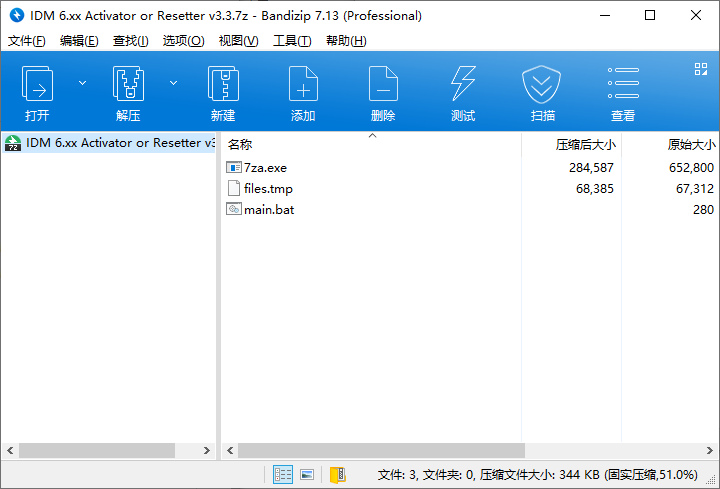Expand the dropdown arrow next to 解压

(173, 82)
